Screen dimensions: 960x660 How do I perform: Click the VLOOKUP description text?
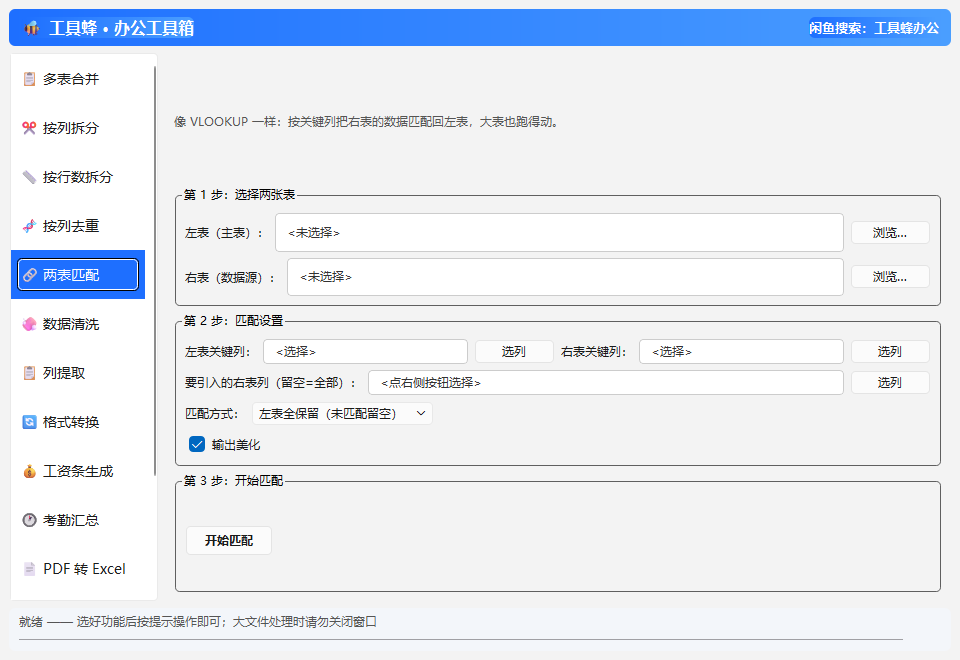pos(367,122)
